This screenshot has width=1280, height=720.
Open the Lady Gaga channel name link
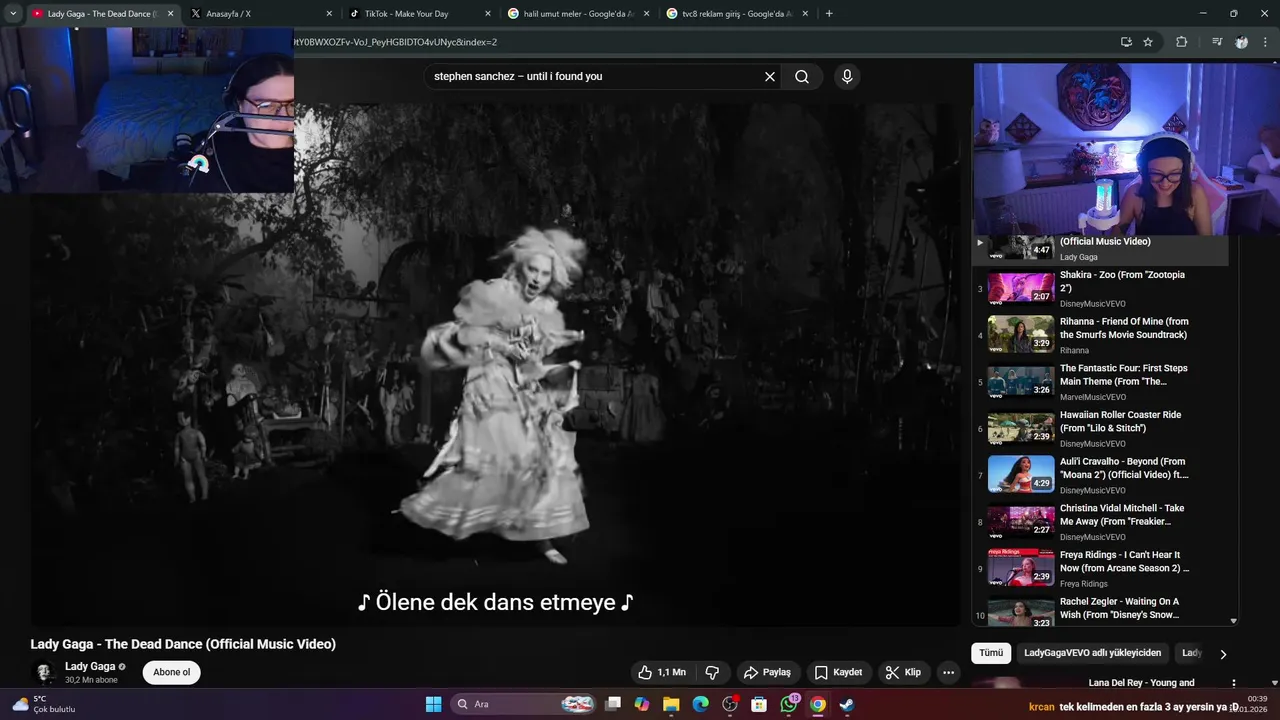[90, 666]
